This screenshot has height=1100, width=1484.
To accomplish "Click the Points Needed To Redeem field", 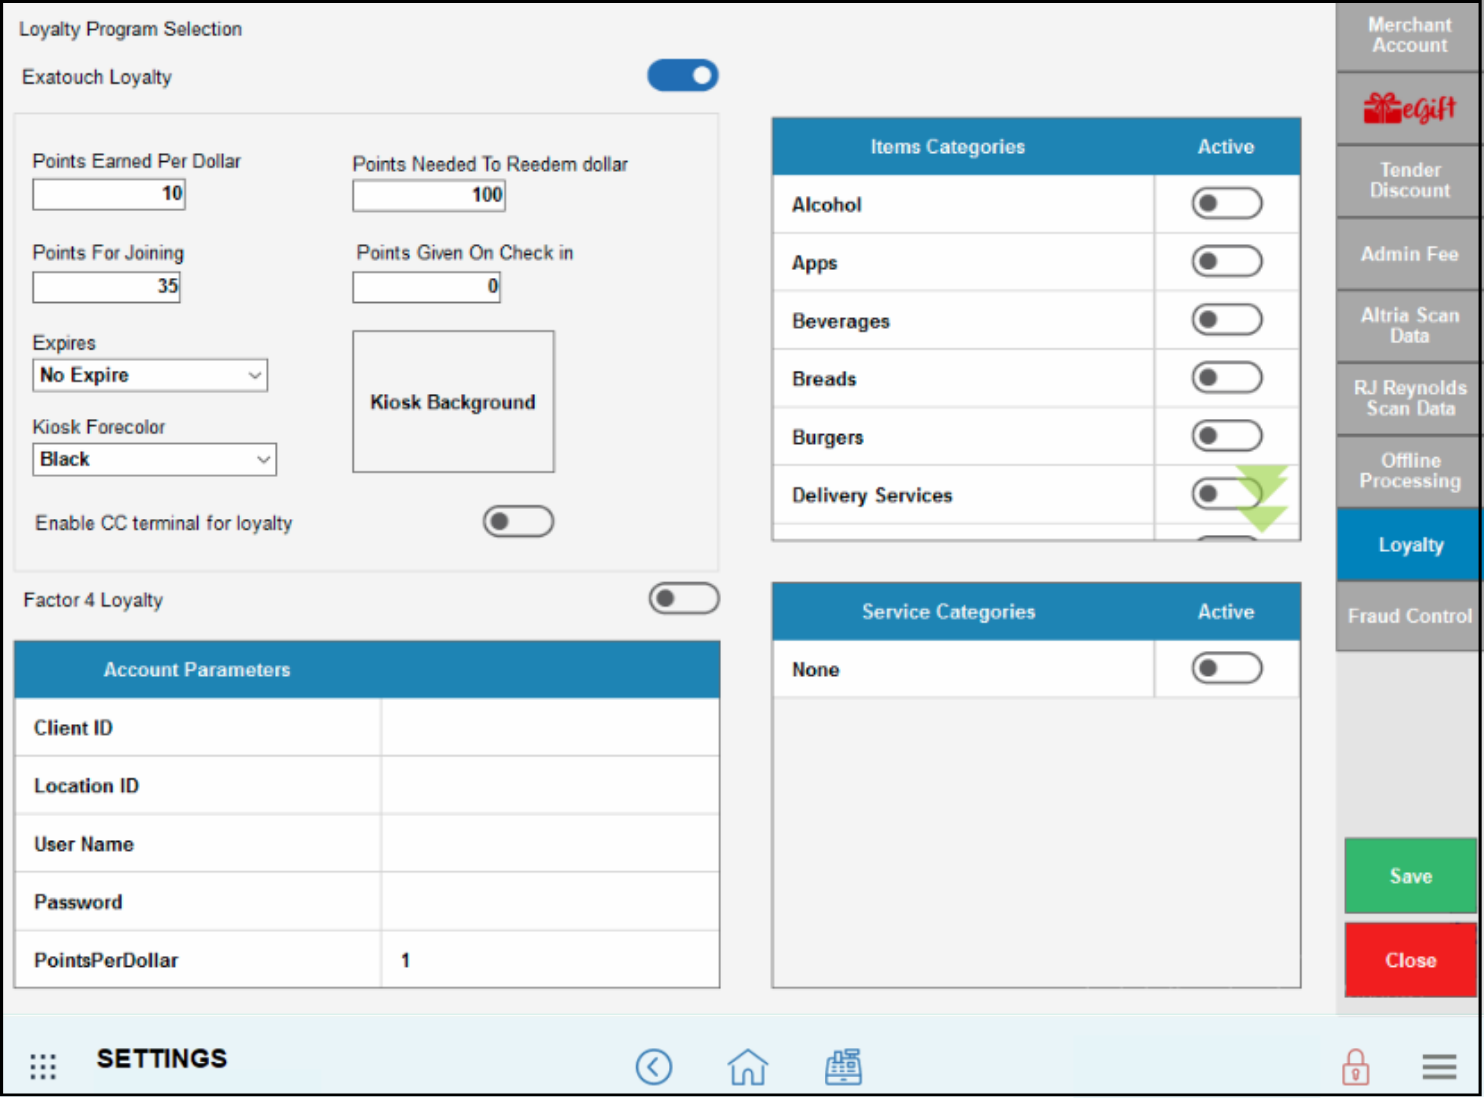I will click(429, 195).
